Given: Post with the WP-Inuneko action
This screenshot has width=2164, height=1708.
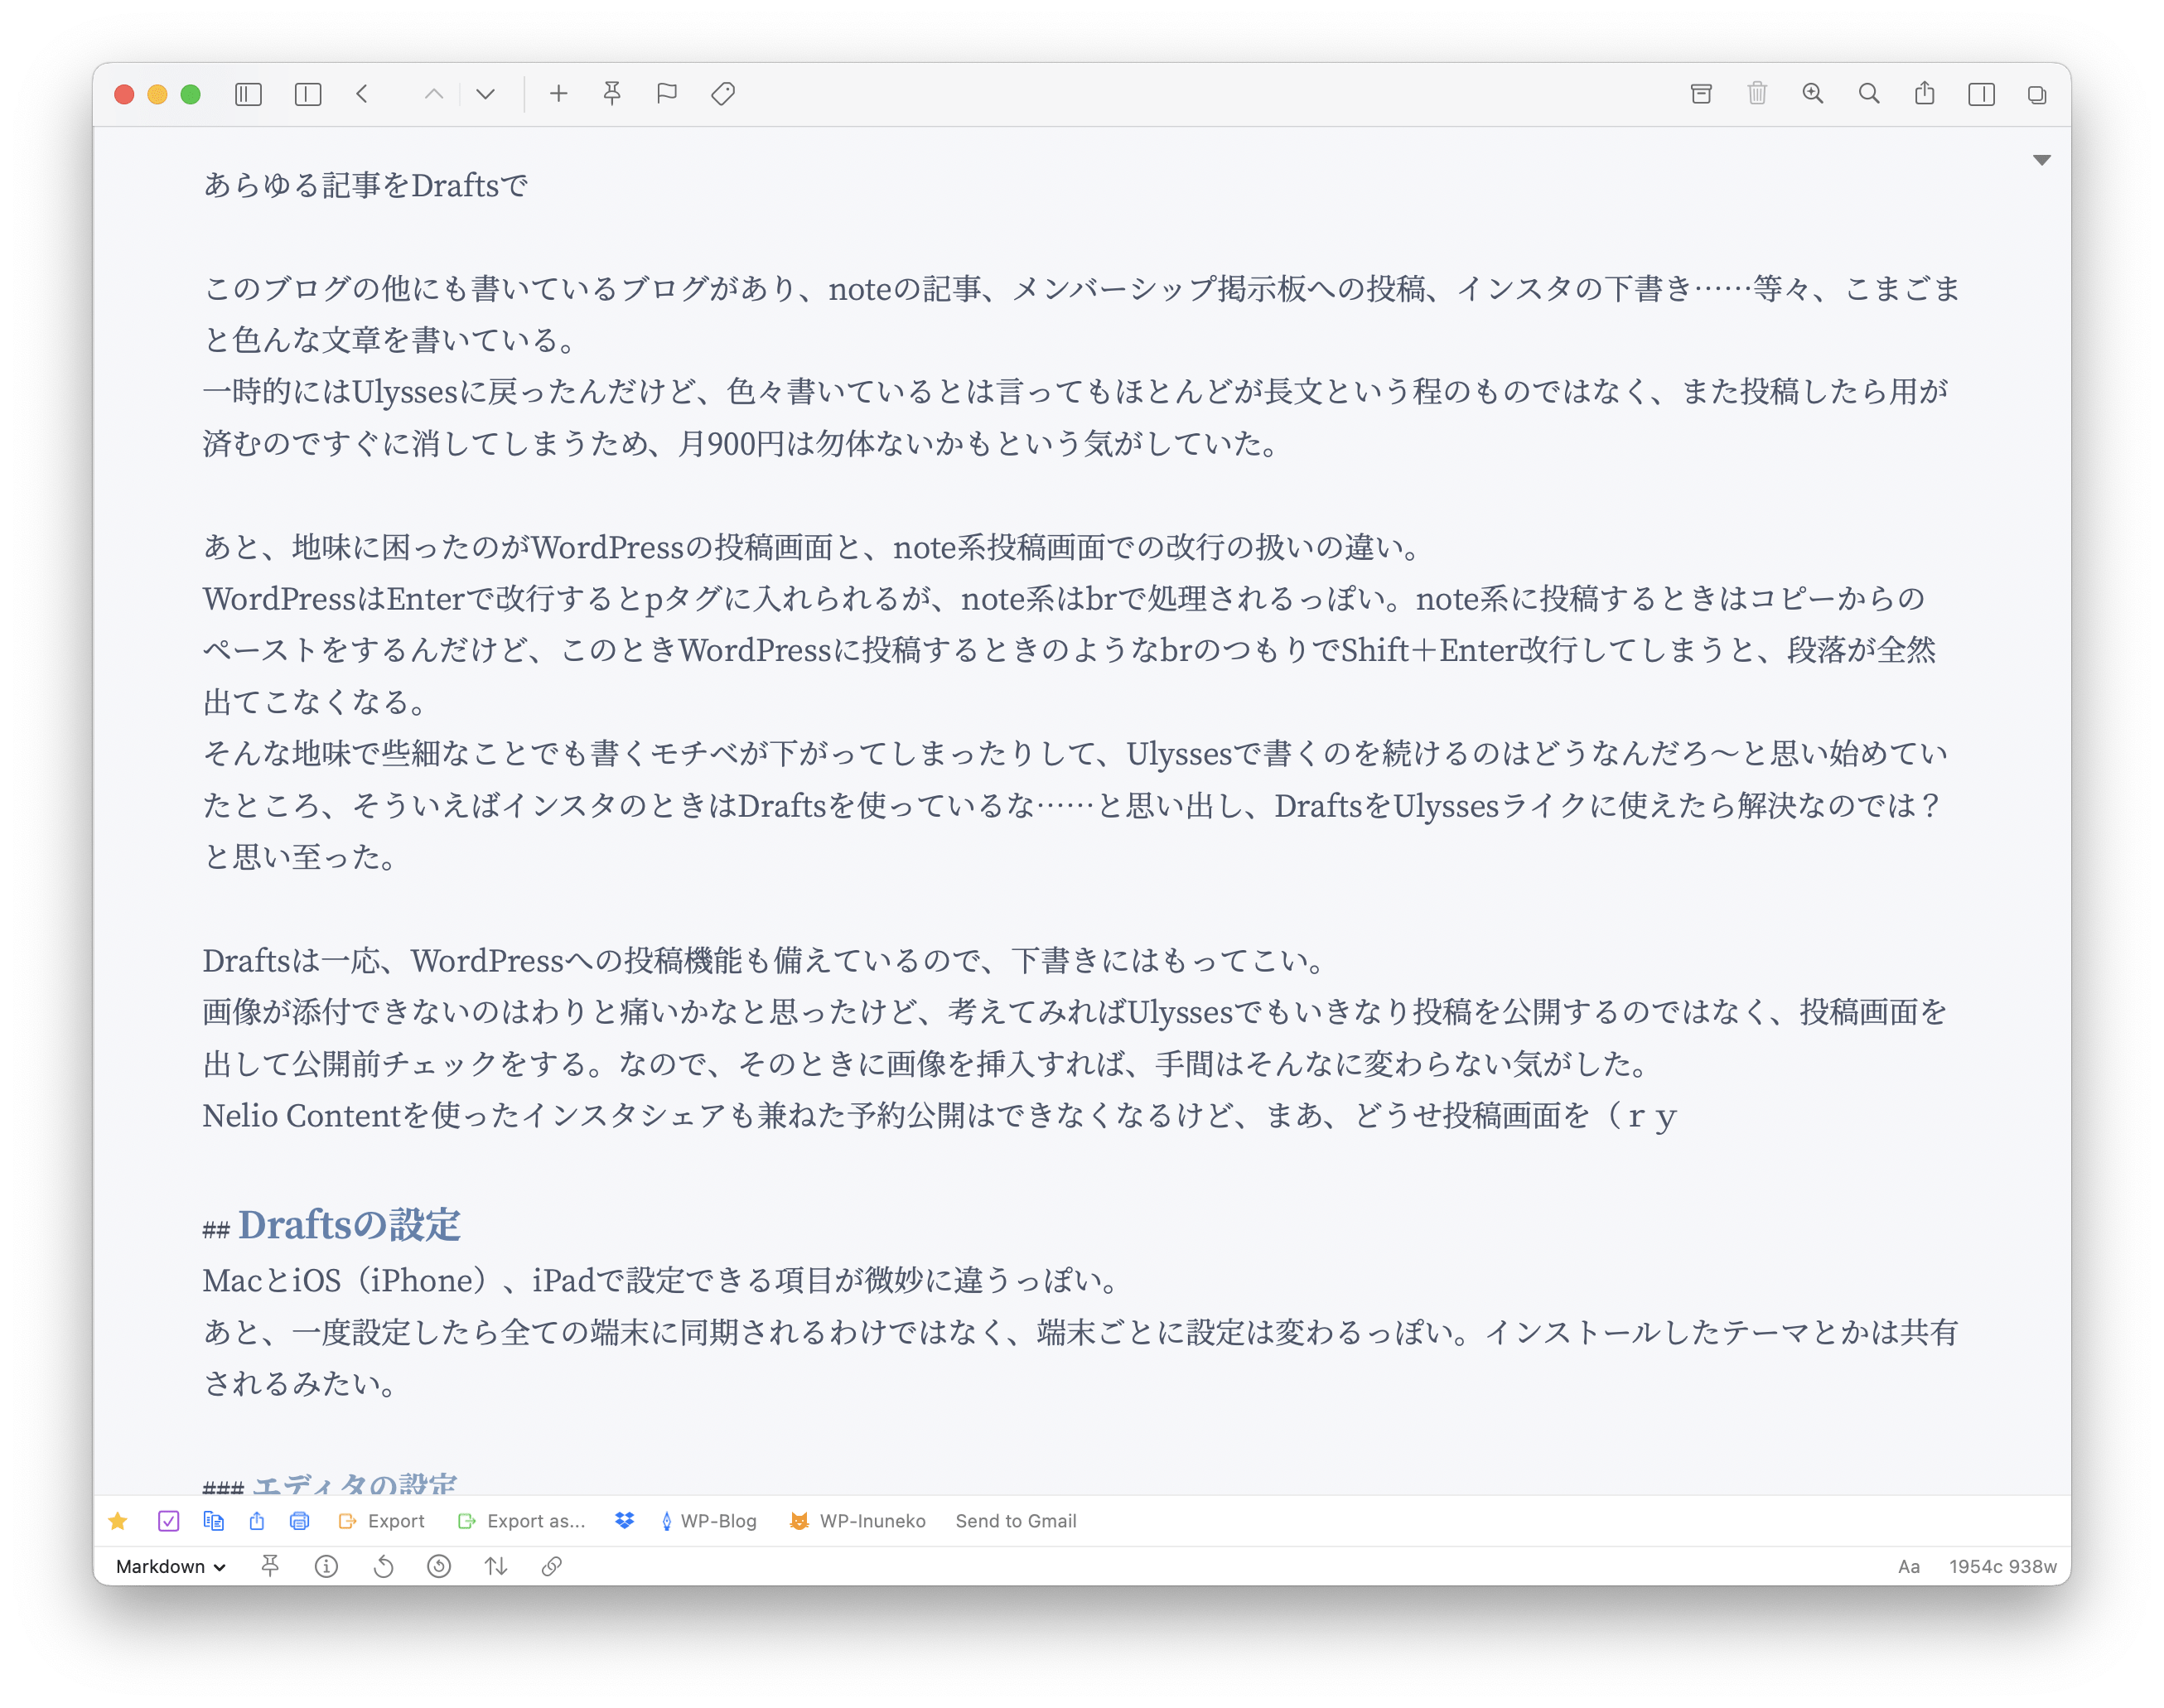Looking at the screenshot, I should [857, 1521].
